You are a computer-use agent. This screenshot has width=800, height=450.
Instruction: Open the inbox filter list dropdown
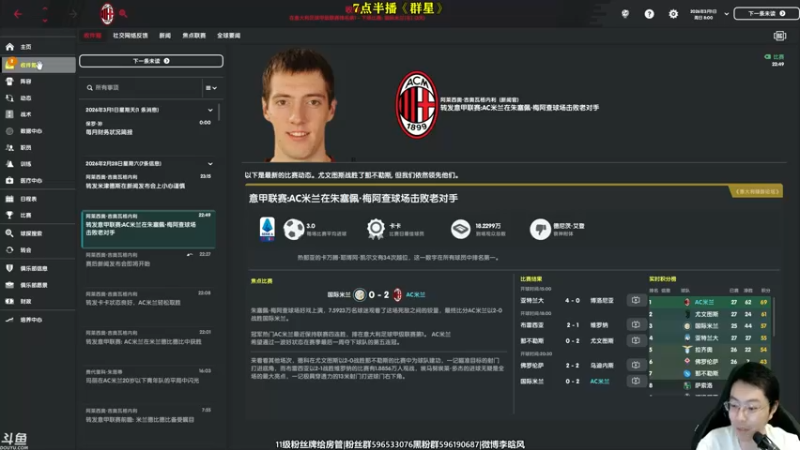pos(211,88)
